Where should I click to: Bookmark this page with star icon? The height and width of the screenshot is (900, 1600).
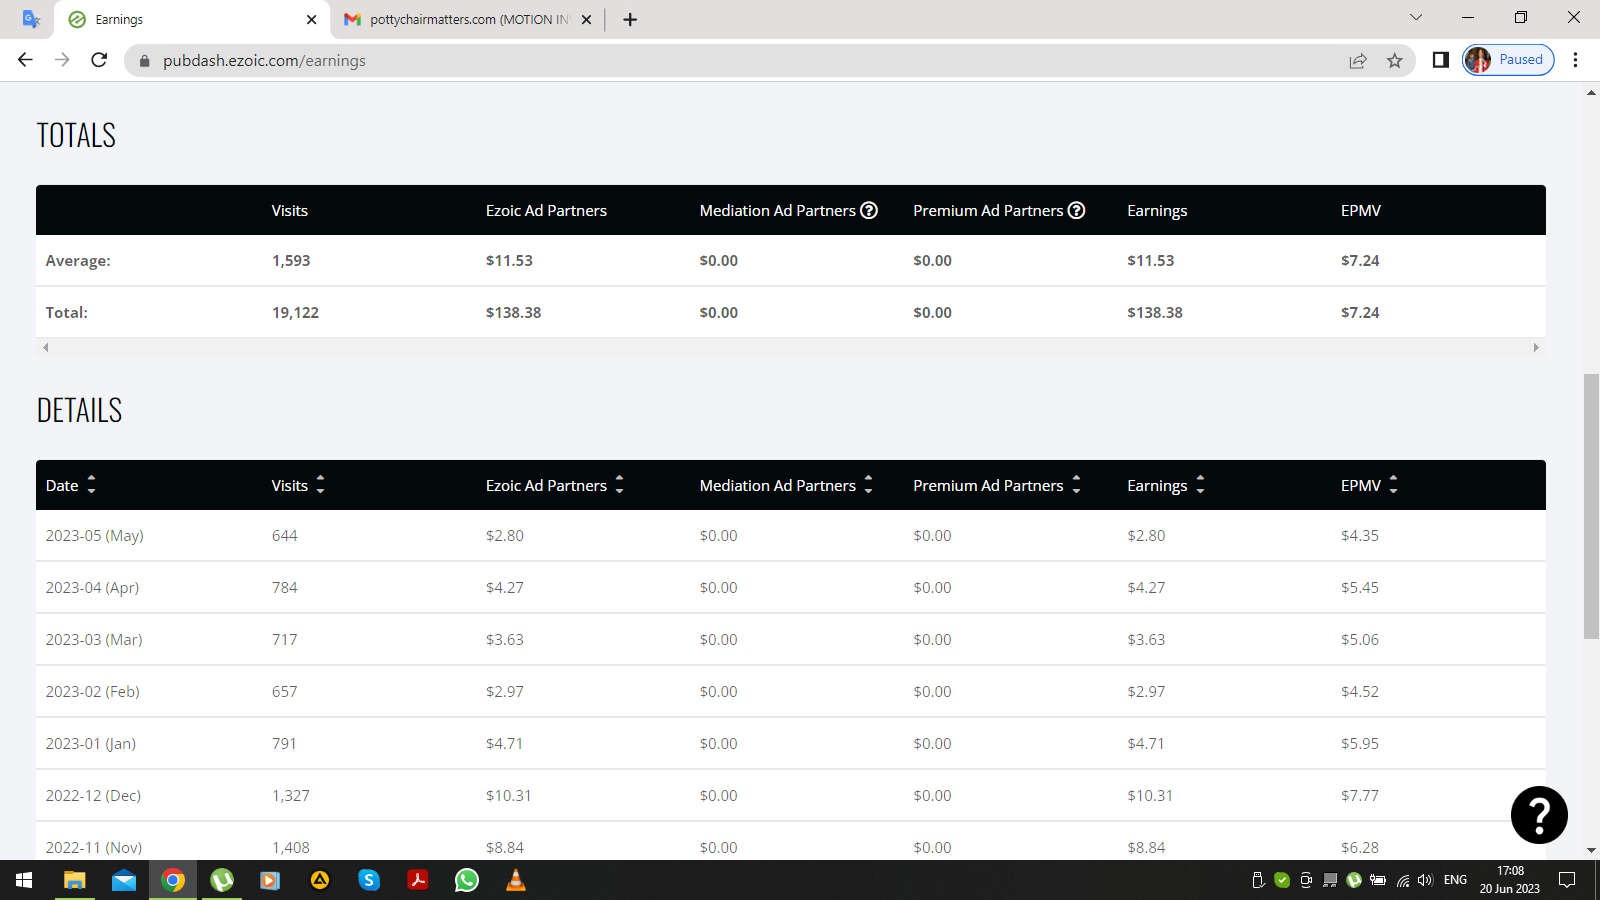(1395, 61)
